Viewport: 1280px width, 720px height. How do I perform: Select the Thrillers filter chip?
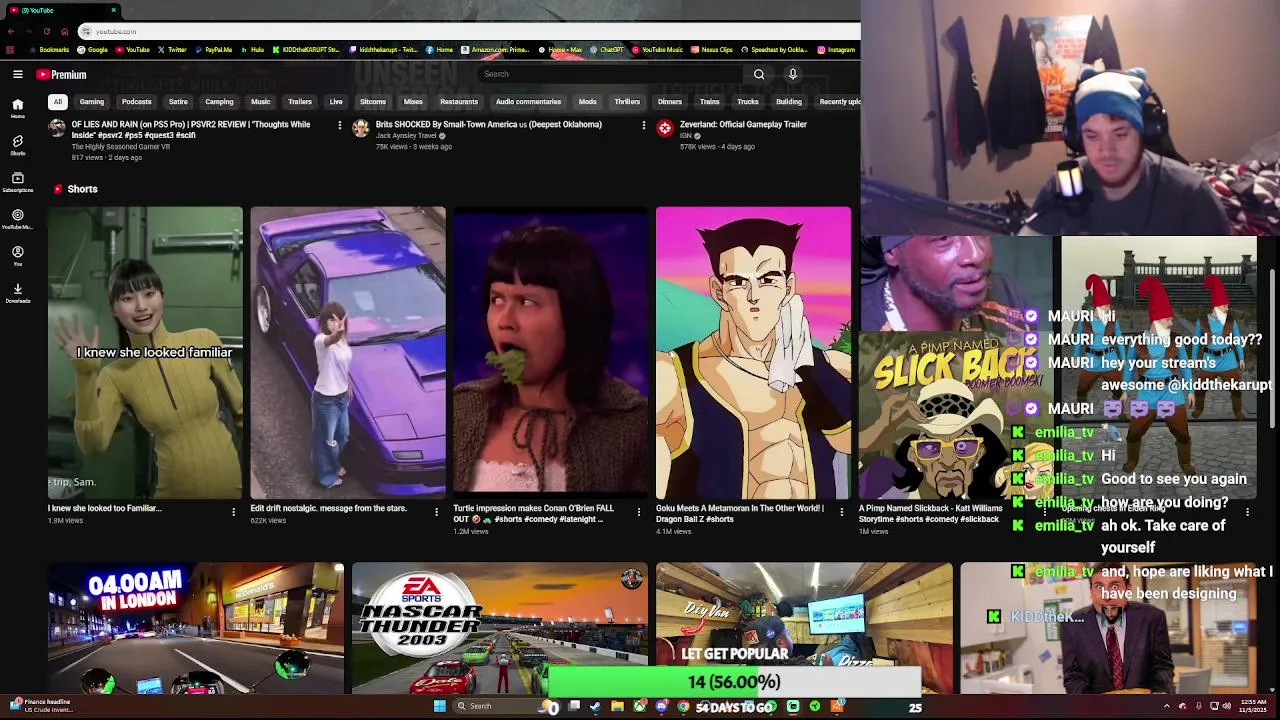pos(627,101)
